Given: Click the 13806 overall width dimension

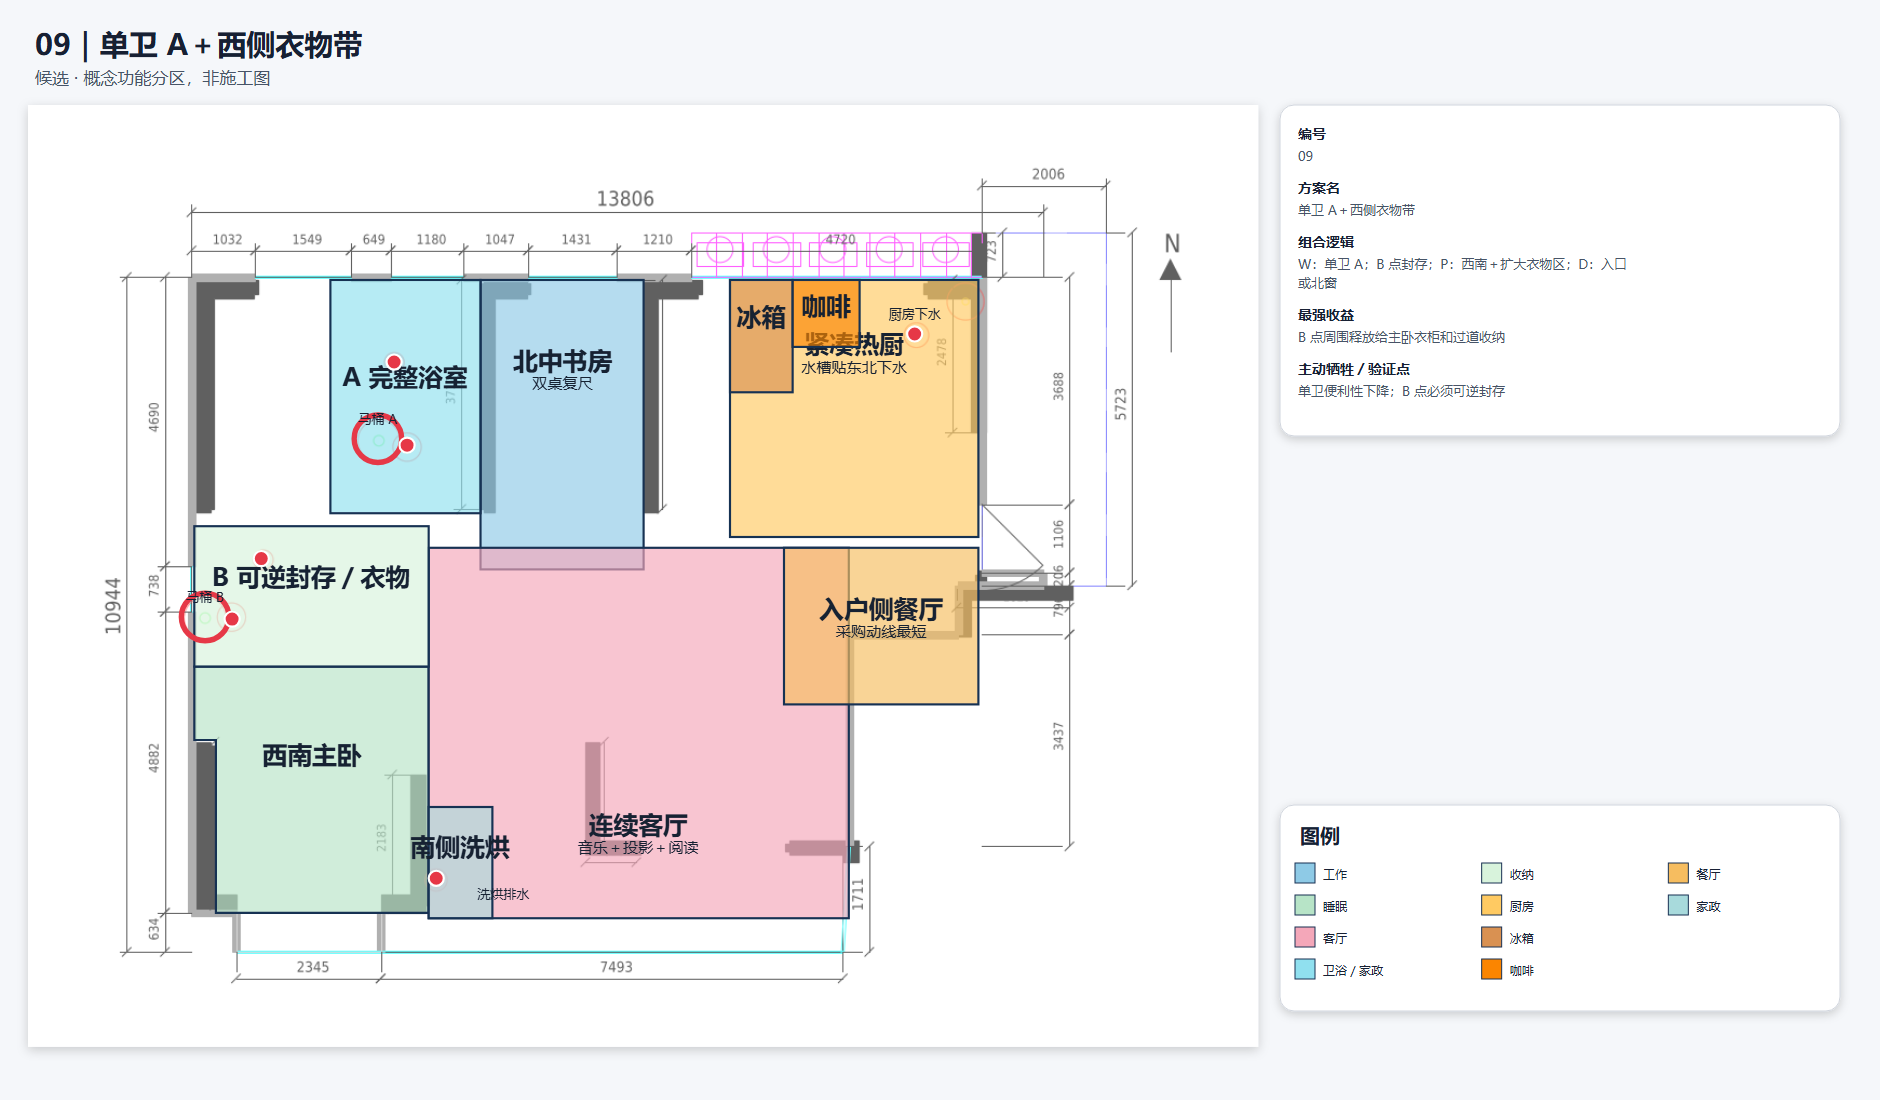Looking at the screenshot, I should [625, 199].
